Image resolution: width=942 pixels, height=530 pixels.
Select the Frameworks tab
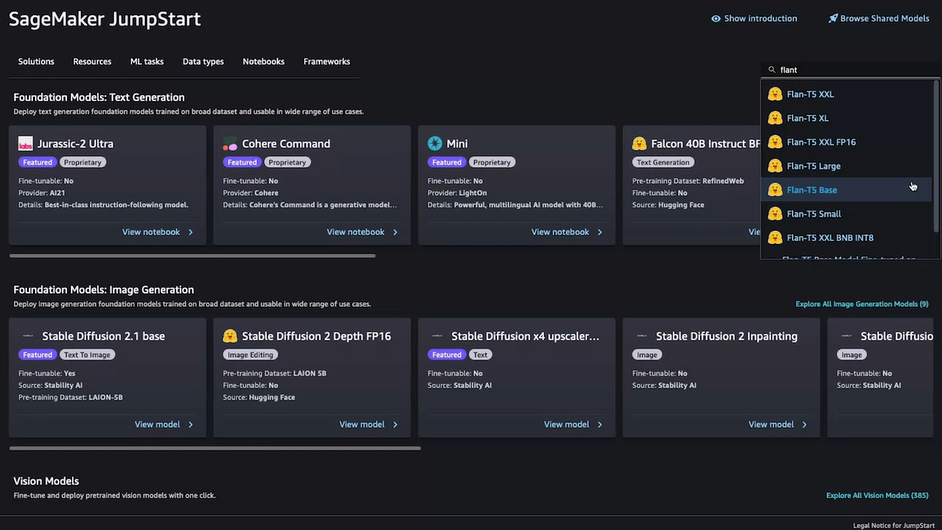327,61
